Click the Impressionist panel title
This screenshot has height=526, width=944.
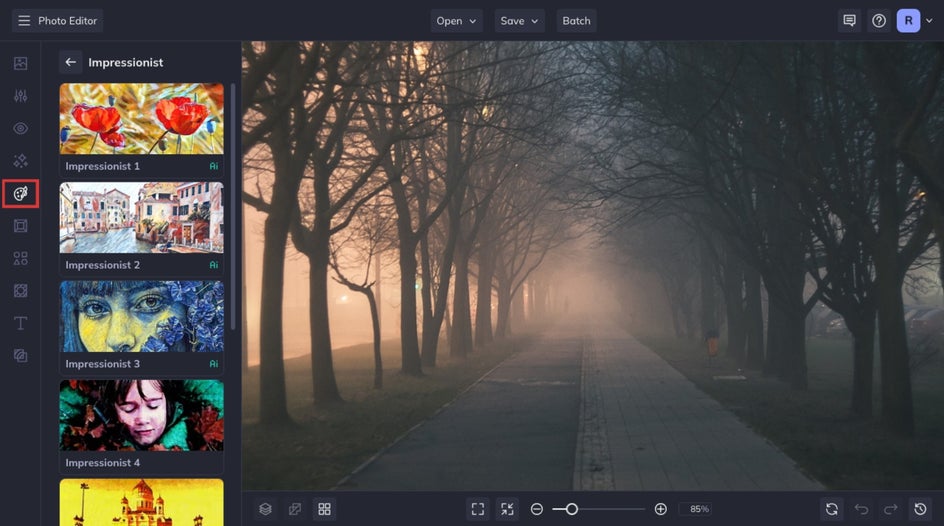click(125, 63)
